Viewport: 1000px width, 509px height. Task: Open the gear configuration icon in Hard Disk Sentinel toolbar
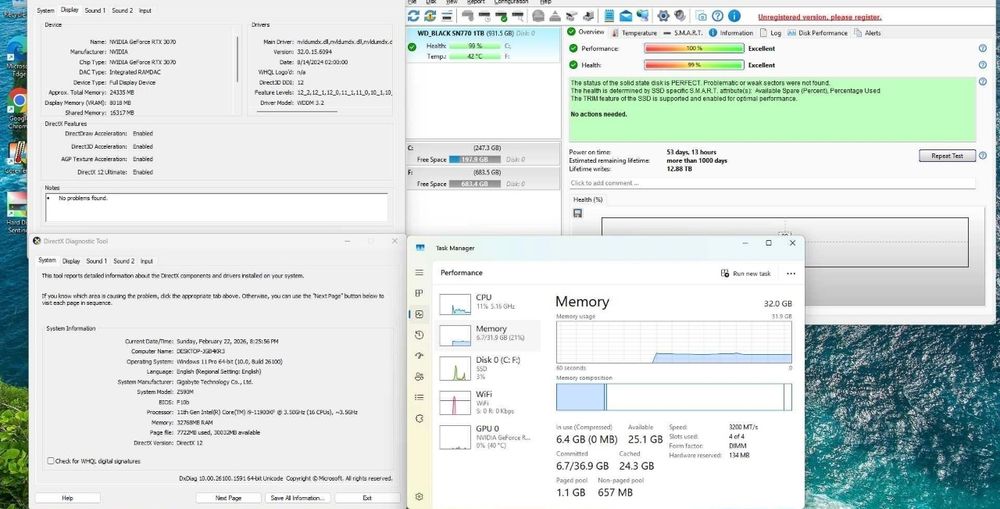(663, 16)
